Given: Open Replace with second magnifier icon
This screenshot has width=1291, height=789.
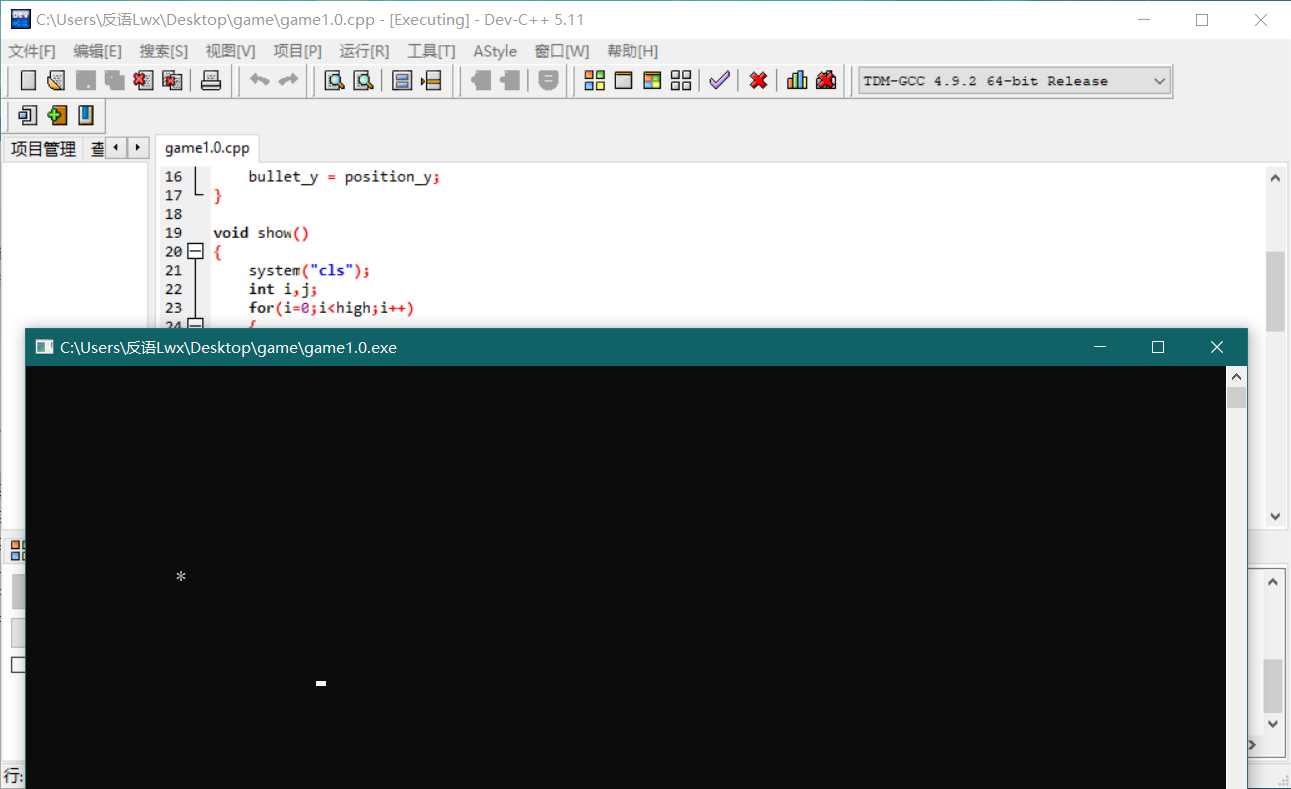Looking at the screenshot, I should (364, 81).
